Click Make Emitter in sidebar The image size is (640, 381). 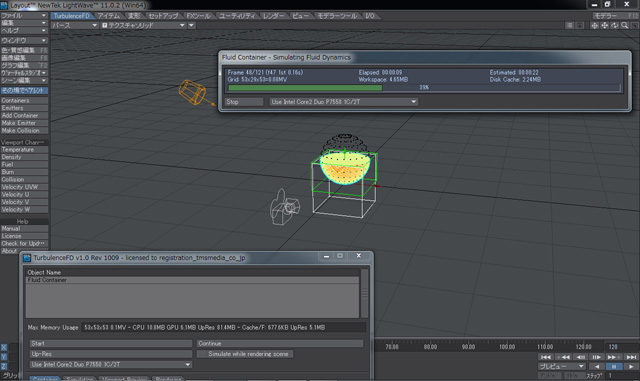click(x=24, y=123)
